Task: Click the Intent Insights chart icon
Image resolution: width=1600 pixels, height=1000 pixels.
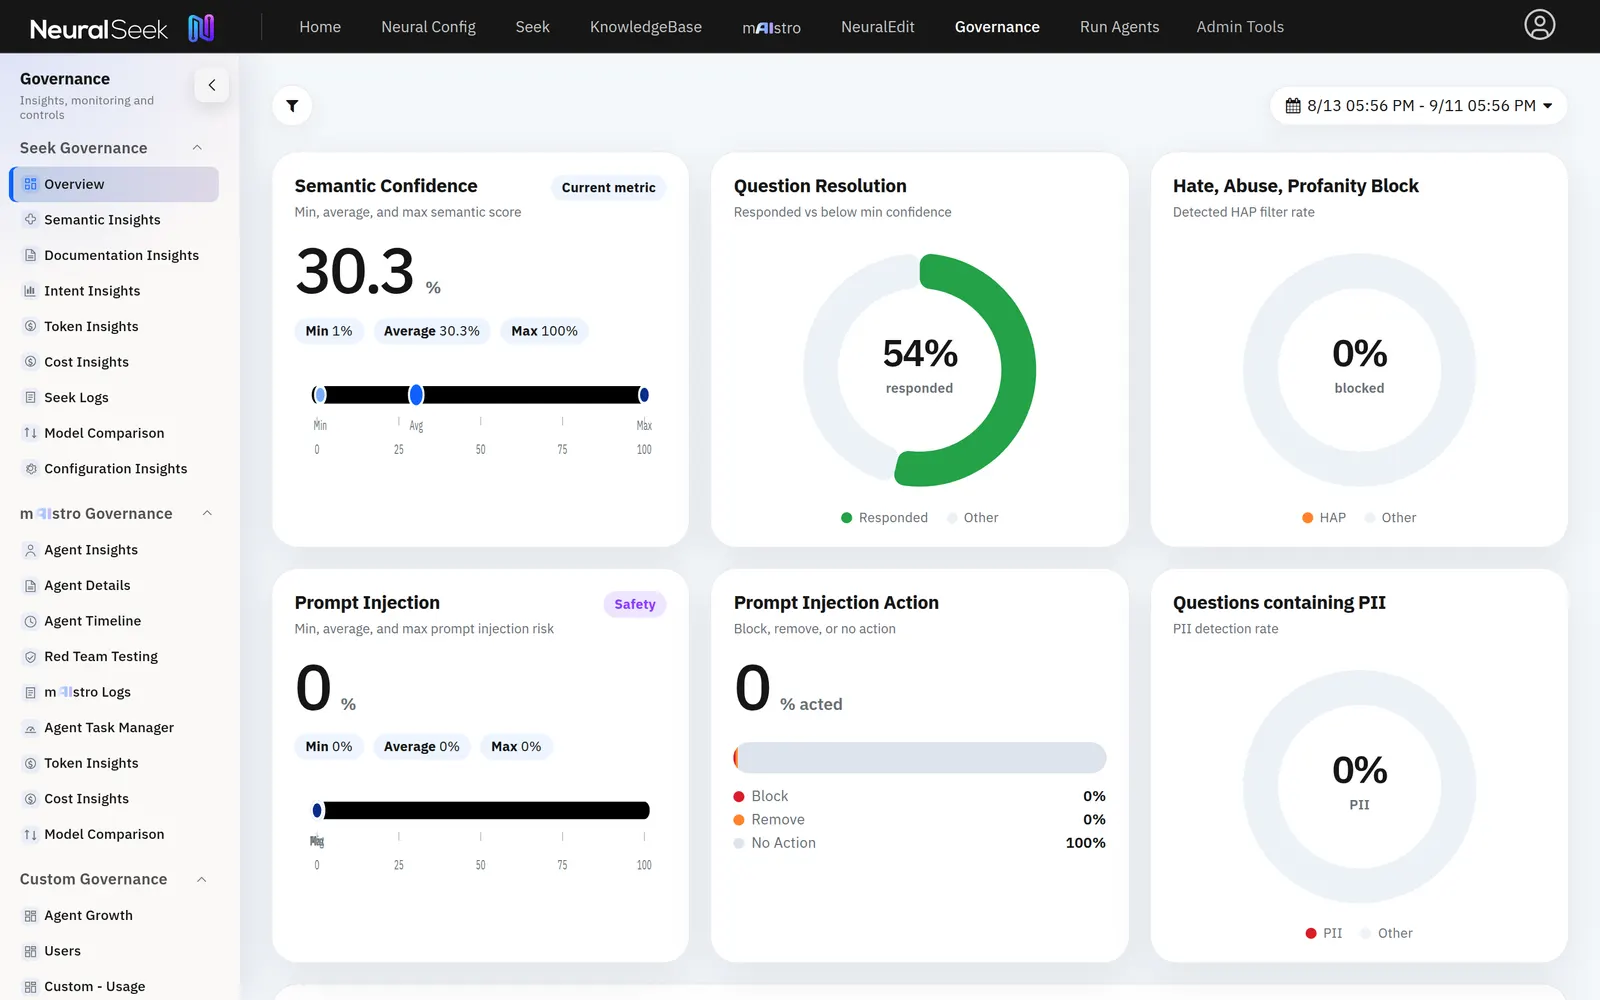Action: tap(31, 291)
